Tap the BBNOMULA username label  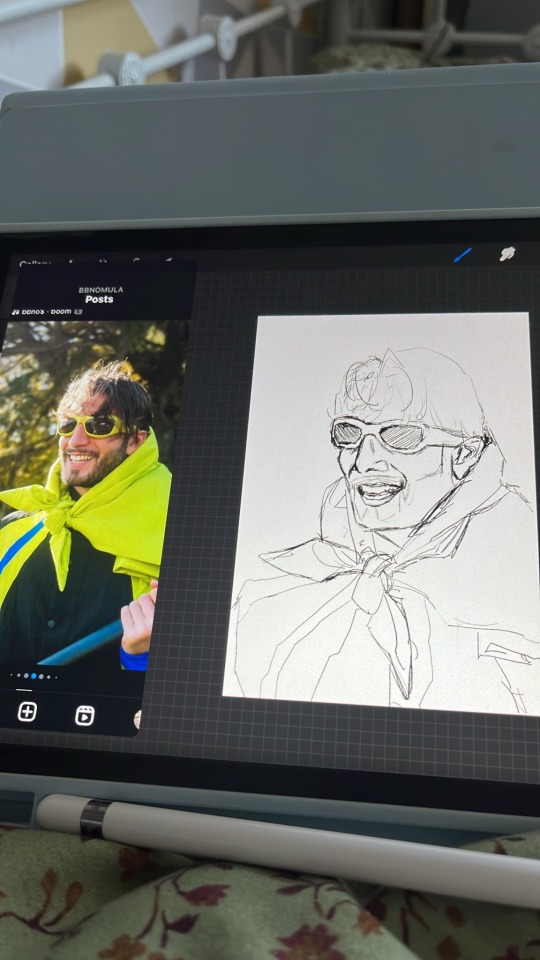click(x=100, y=290)
